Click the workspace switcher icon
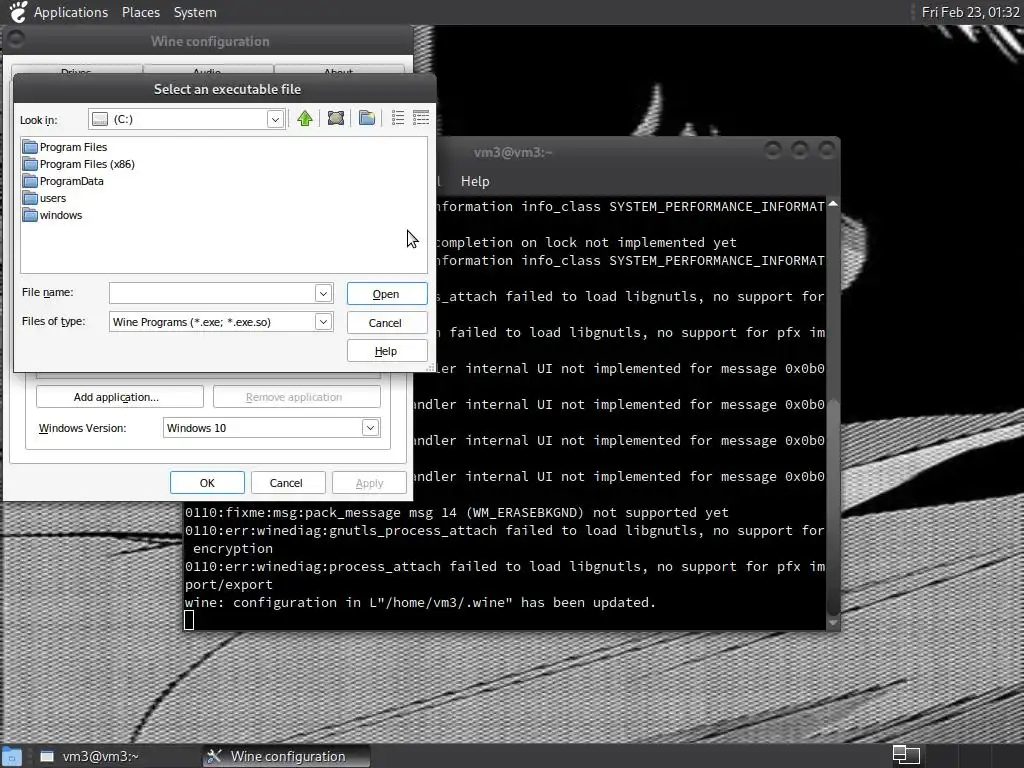Viewport: 1024px width, 768px height. coord(906,755)
